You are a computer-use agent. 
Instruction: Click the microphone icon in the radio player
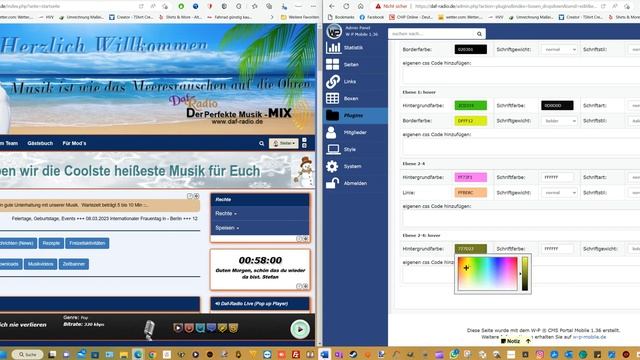149,329
